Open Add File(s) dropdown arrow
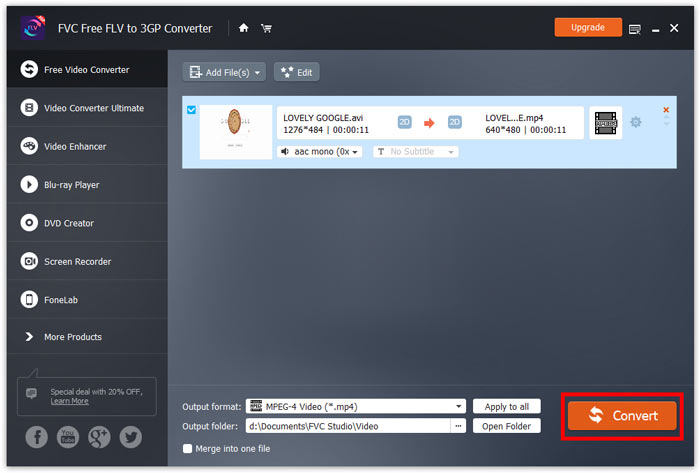700x473 pixels. [258, 73]
